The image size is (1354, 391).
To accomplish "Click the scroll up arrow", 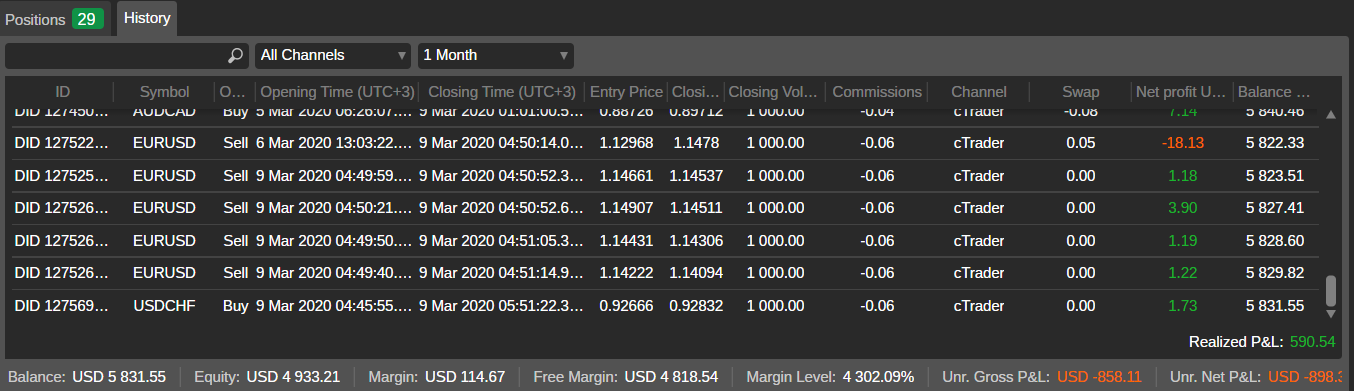I will pyautogui.click(x=1330, y=115).
